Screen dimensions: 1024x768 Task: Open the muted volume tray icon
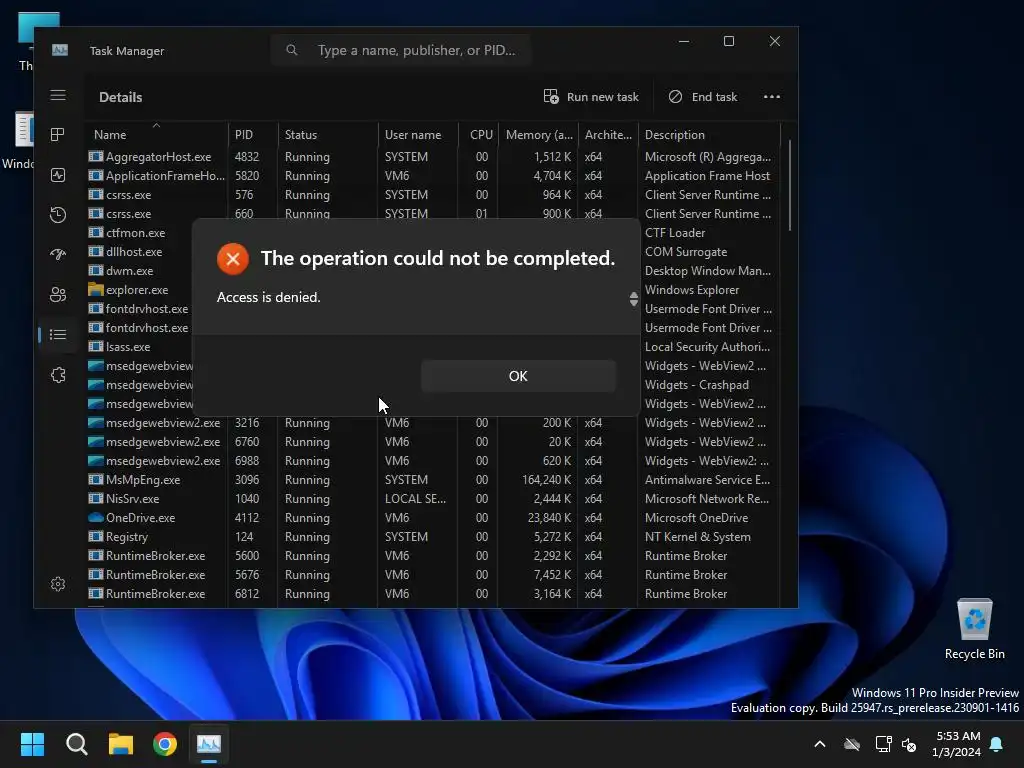pyautogui.click(x=909, y=744)
